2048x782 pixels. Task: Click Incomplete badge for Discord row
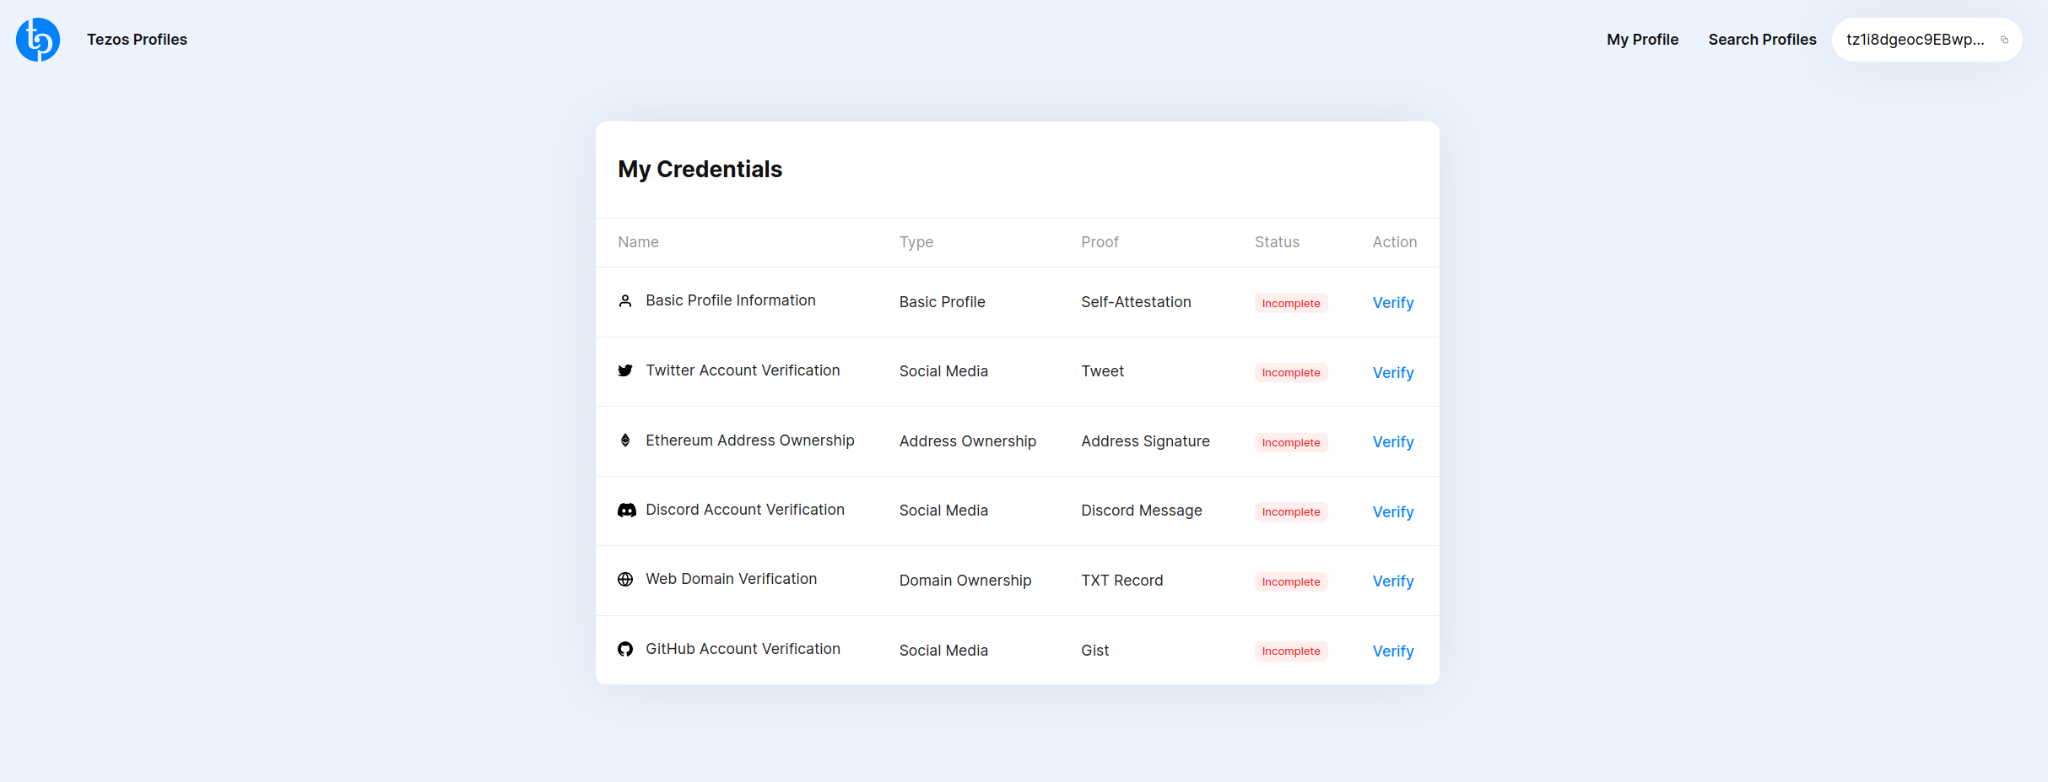pos(1291,512)
